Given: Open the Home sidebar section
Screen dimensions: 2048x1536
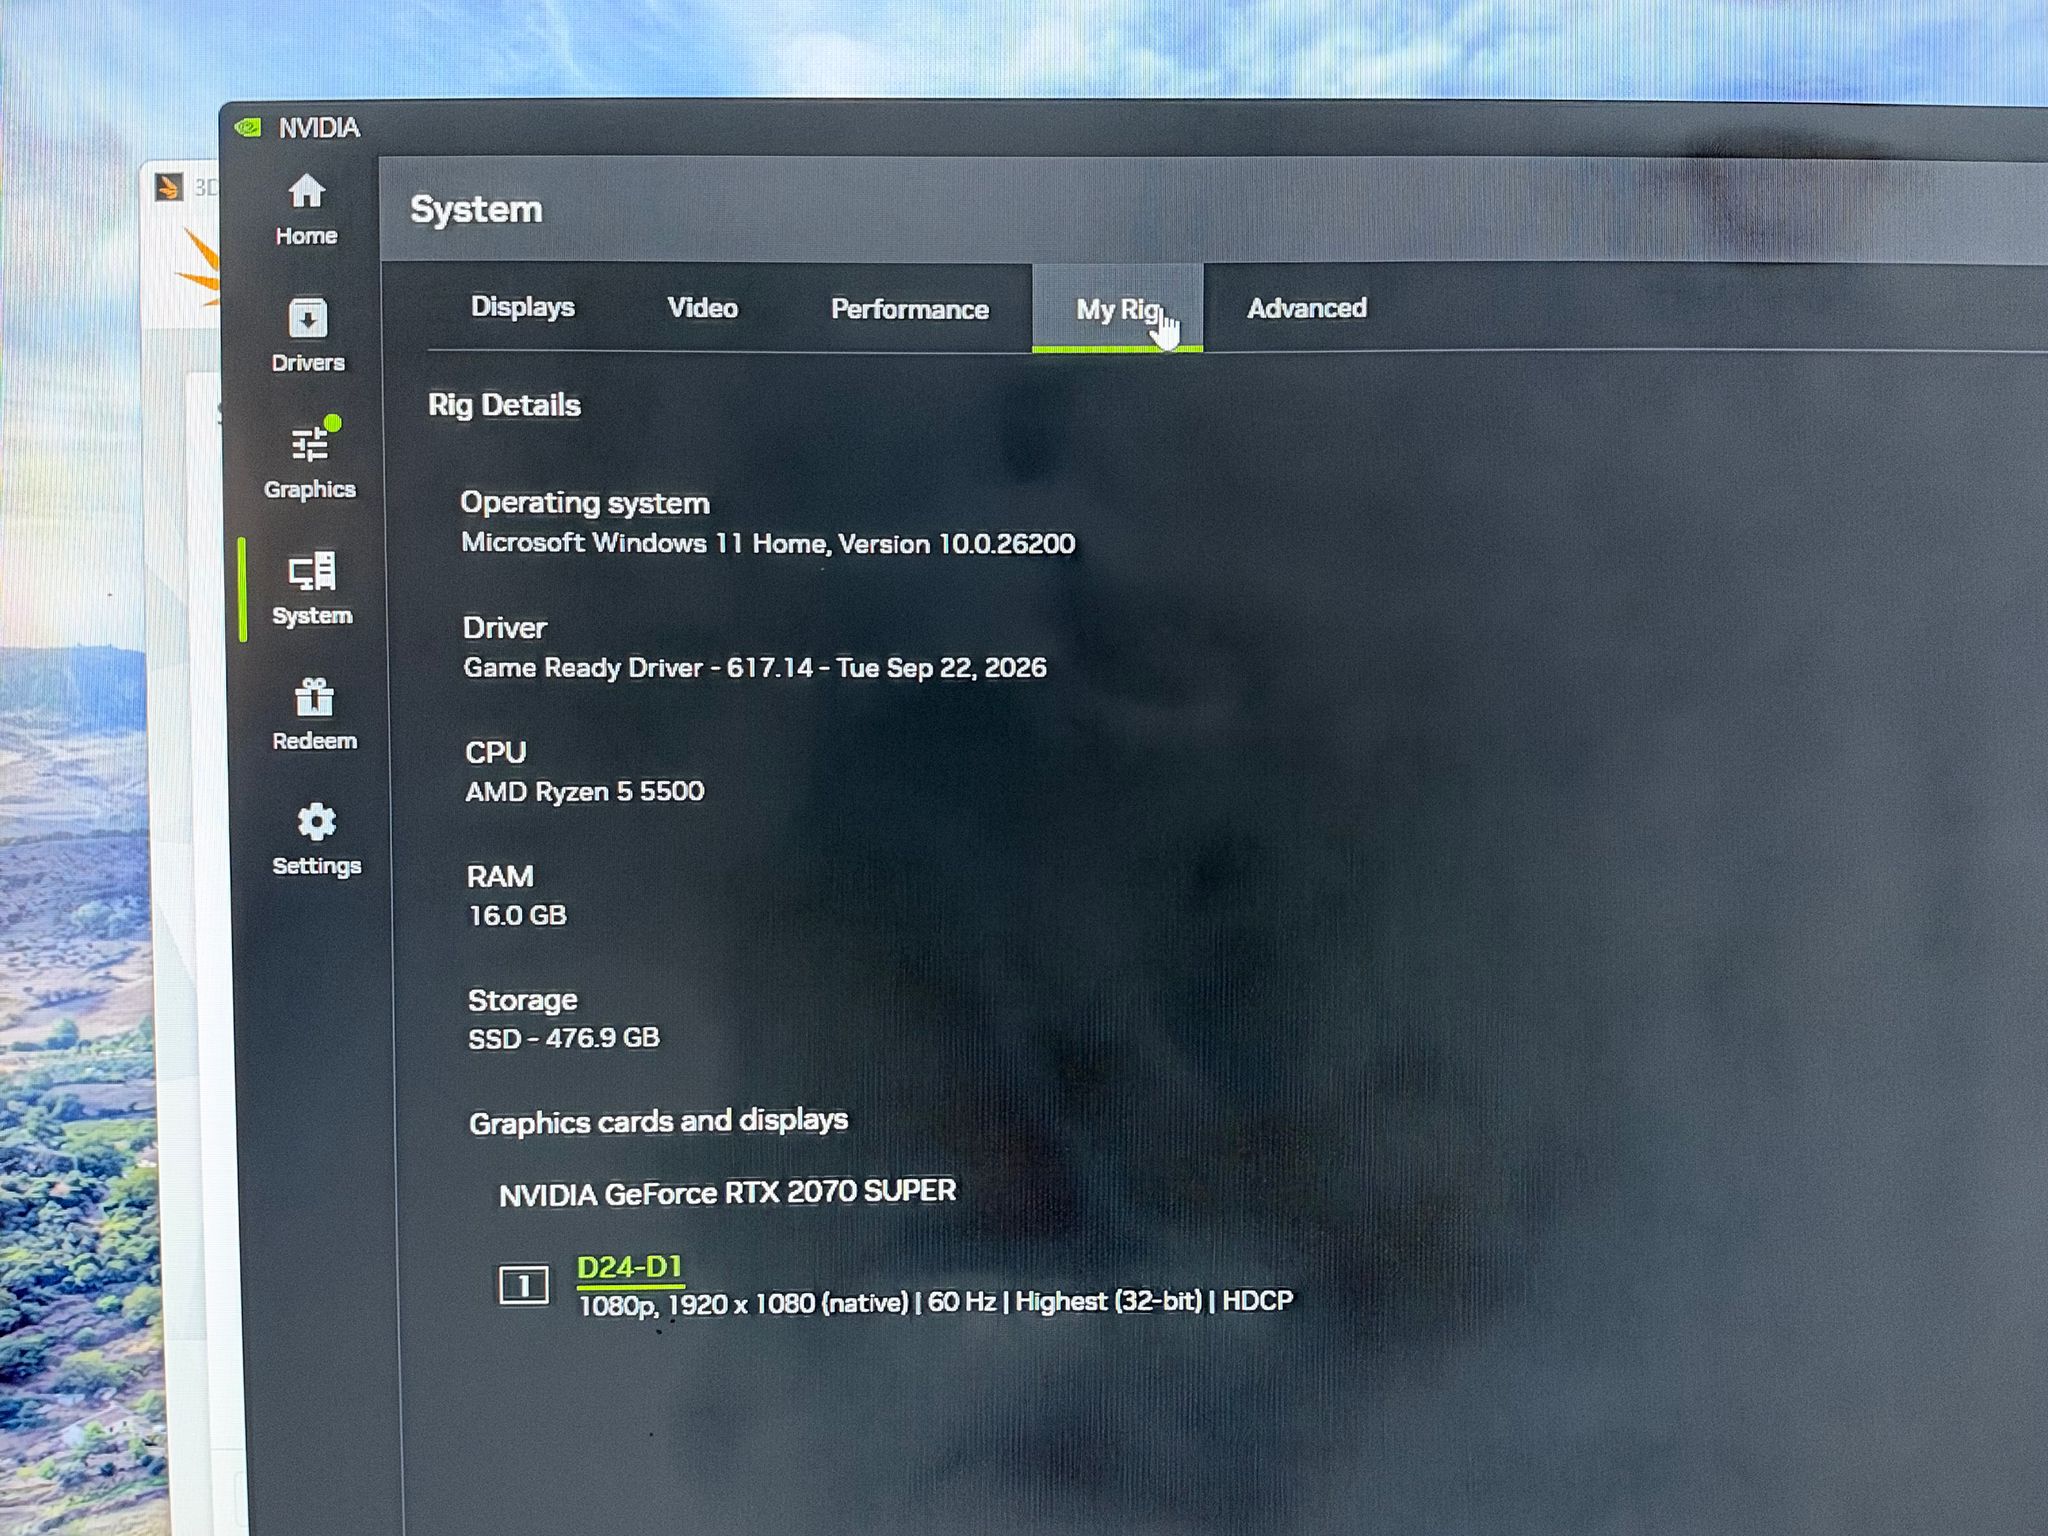Looking at the screenshot, I should pyautogui.click(x=306, y=210).
